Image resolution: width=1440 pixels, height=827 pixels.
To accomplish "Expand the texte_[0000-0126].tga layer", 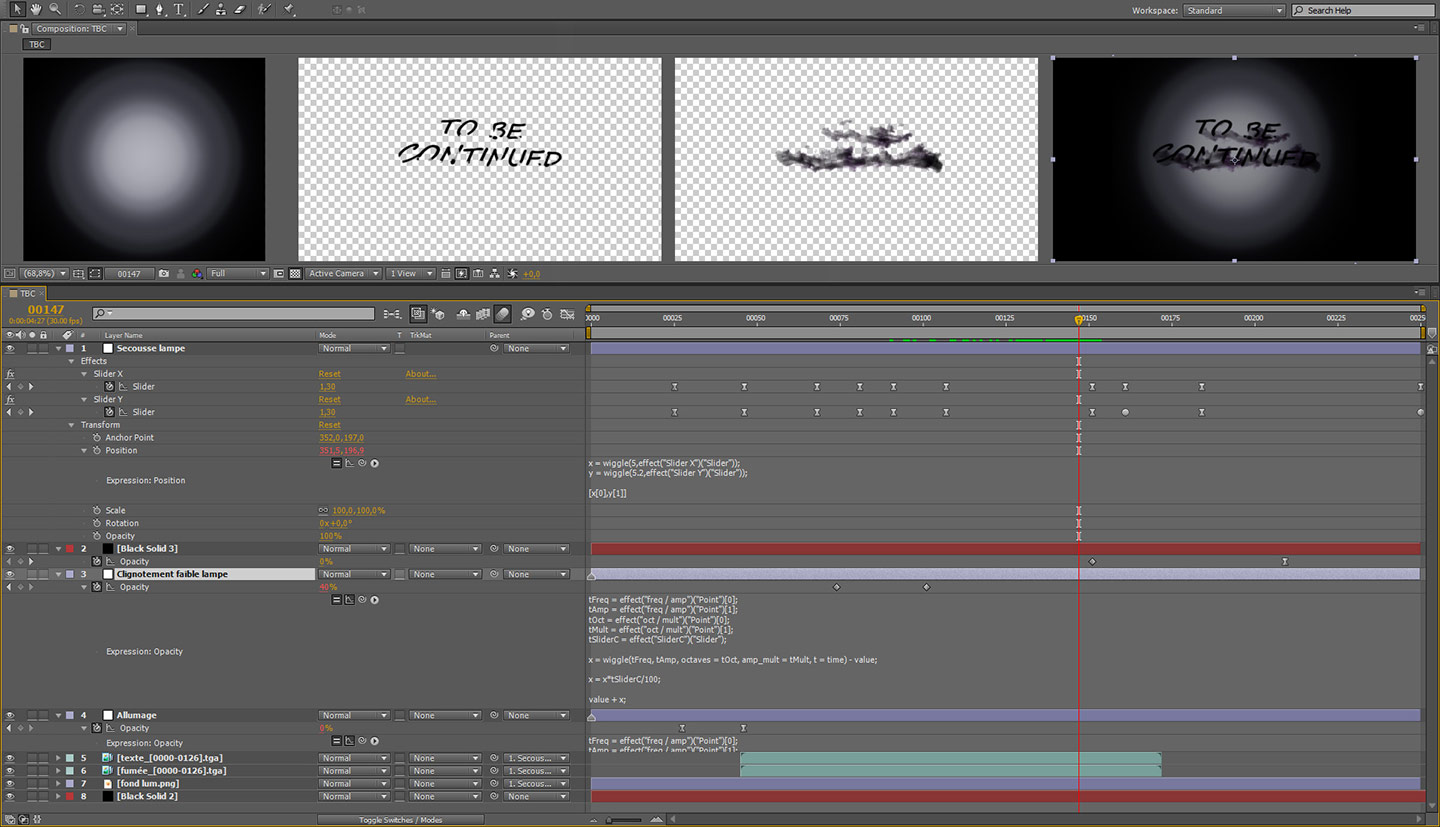I will [x=58, y=758].
